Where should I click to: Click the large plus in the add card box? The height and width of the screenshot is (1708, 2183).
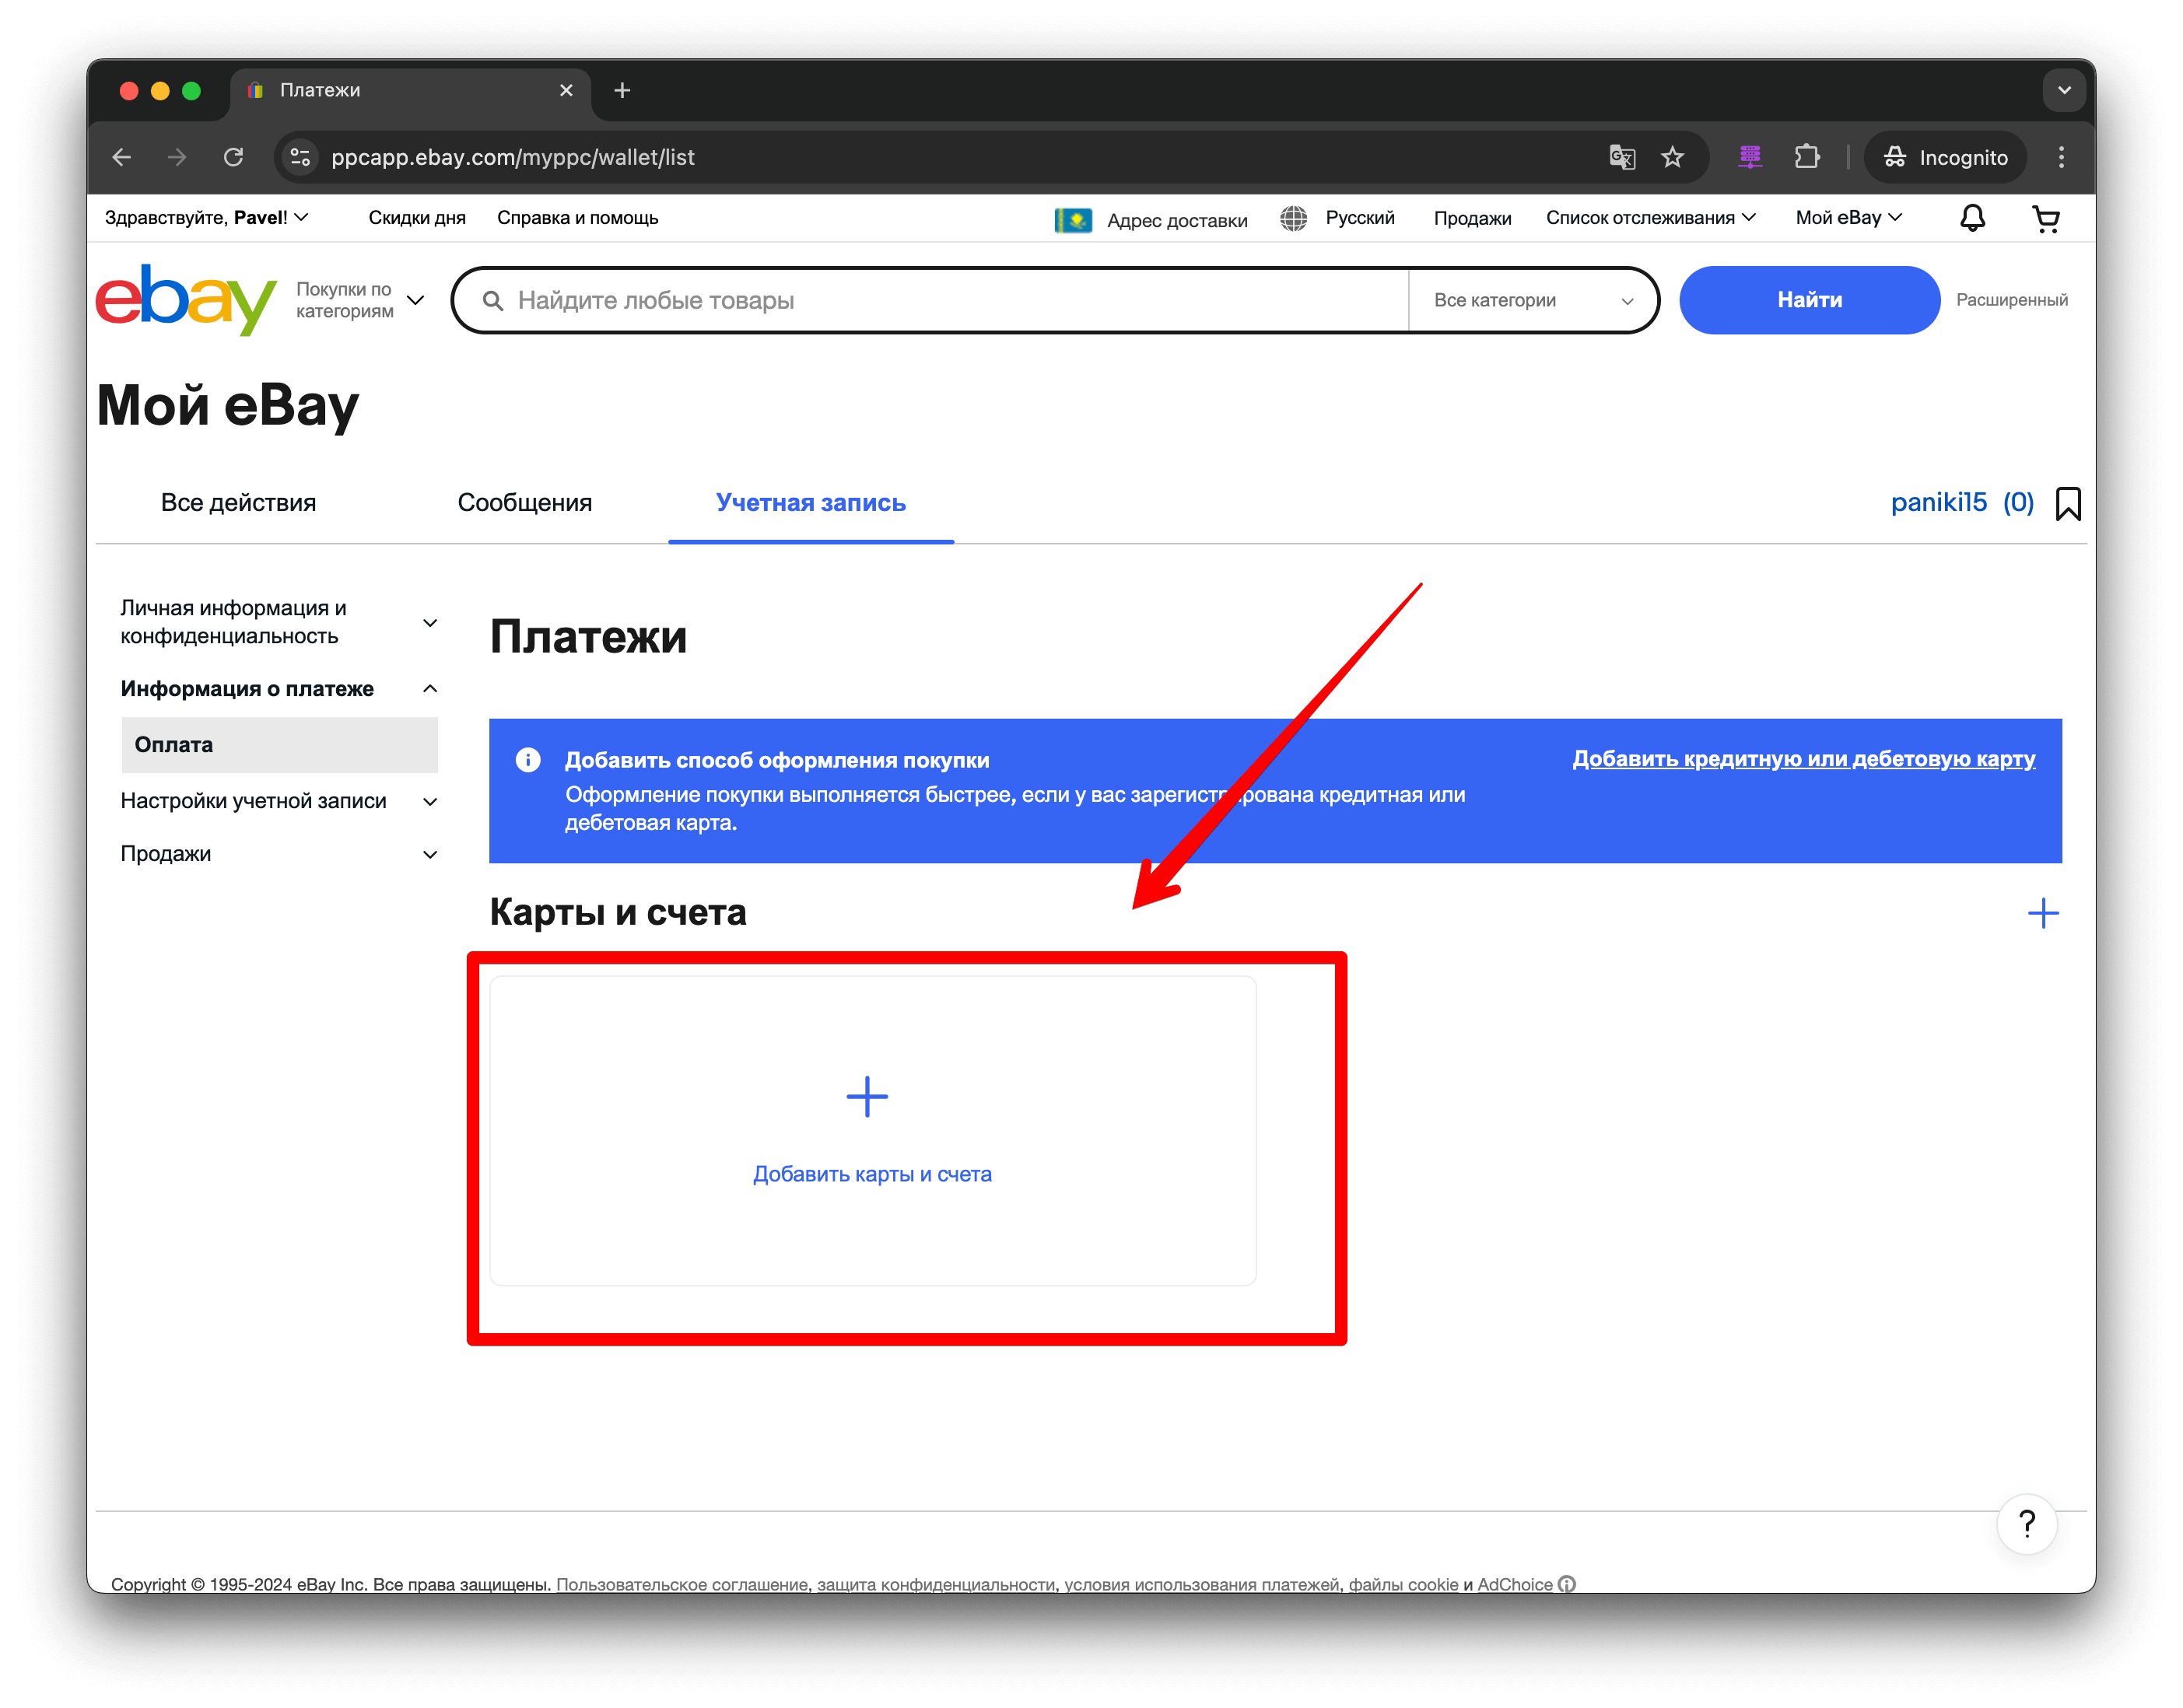(x=866, y=1096)
